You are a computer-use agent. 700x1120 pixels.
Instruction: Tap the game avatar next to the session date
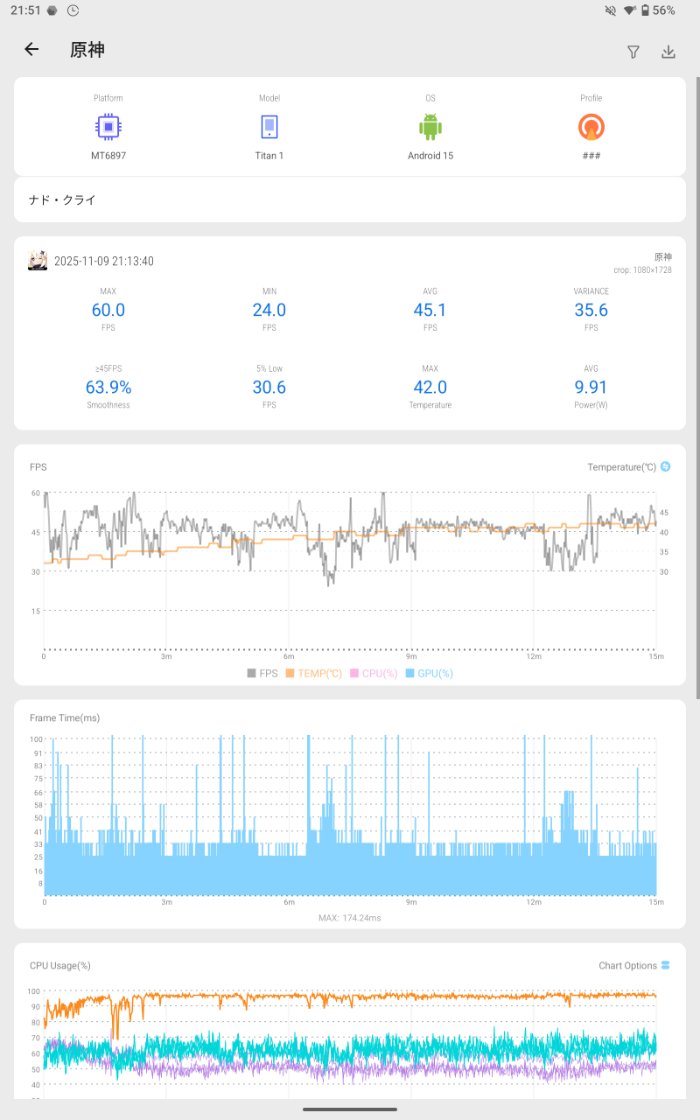pyautogui.click(x=38, y=261)
